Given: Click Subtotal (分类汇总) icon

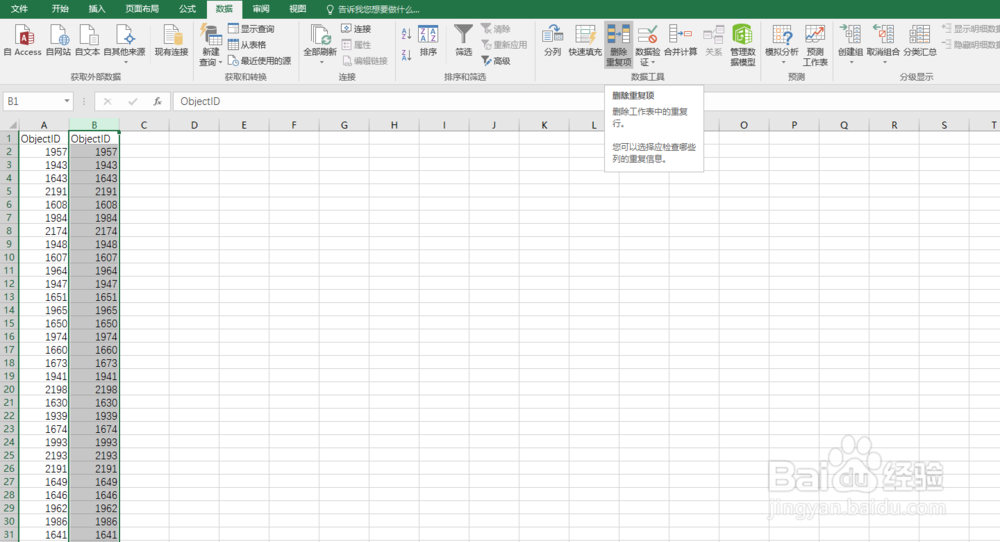Looking at the screenshot, I should click(x=920, y=34).
